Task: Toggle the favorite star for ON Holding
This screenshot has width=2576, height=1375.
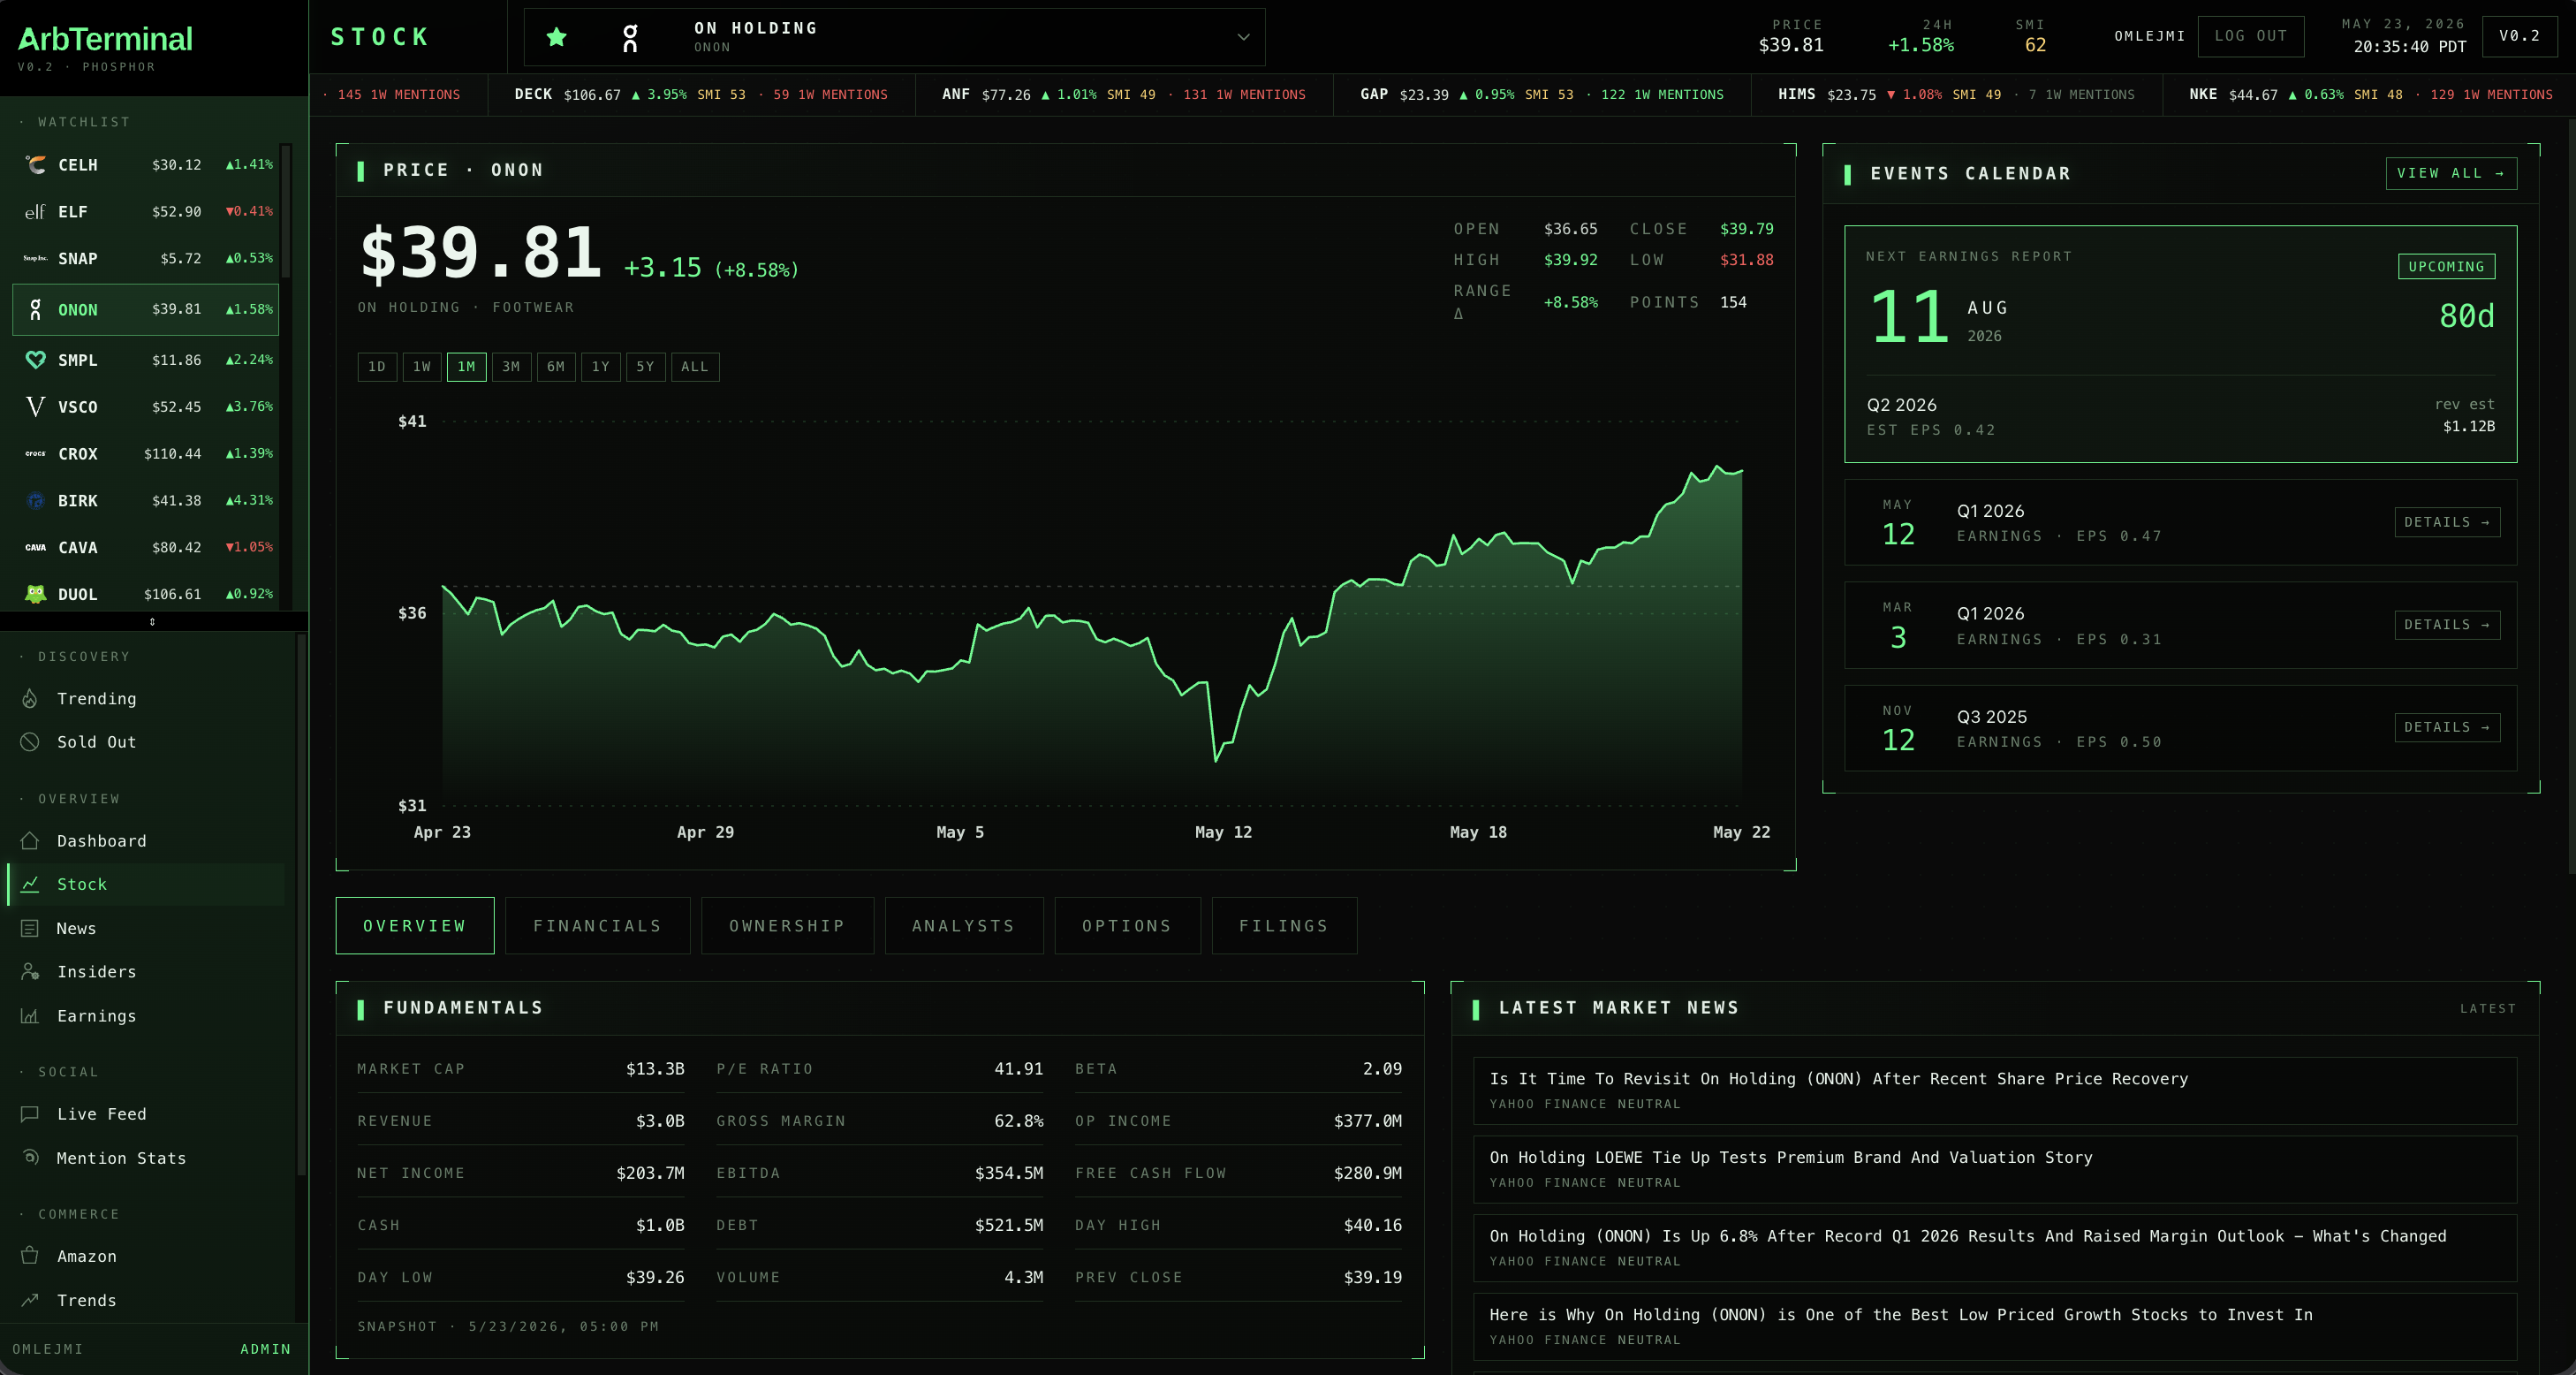Action: coord(557,37)
